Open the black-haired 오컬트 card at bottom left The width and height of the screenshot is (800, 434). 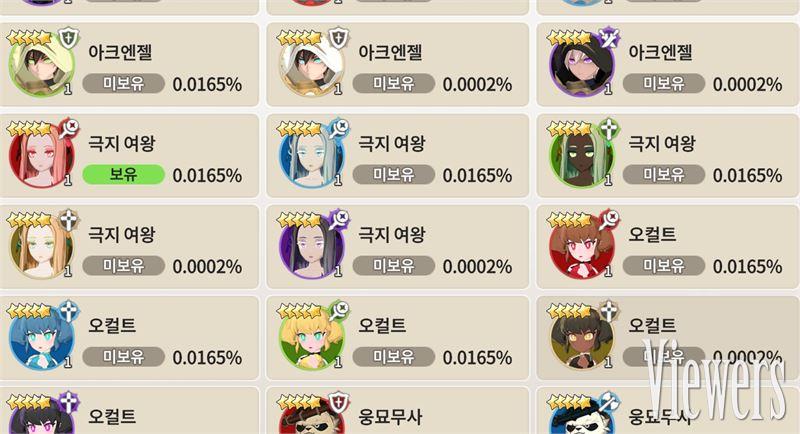(x=129, y=411)
